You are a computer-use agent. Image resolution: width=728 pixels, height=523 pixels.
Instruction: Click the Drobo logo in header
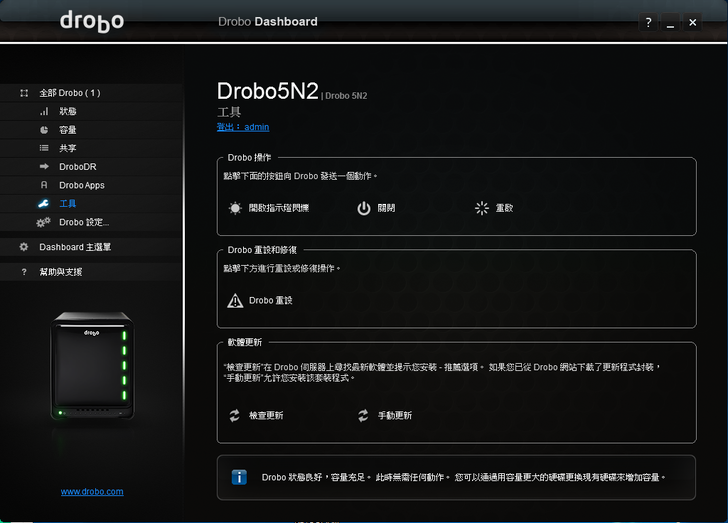[x=92, y=21]
